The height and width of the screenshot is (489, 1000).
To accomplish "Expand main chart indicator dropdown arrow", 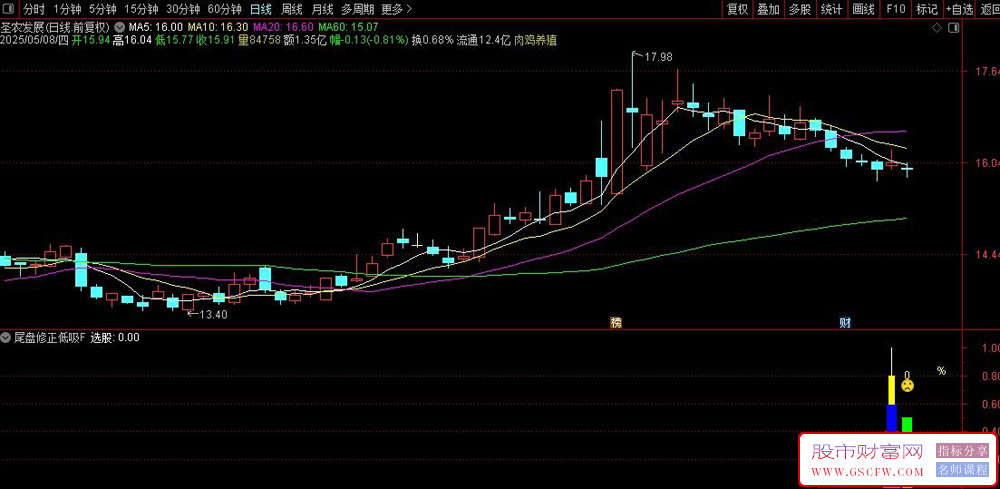I will pos(120,28).
